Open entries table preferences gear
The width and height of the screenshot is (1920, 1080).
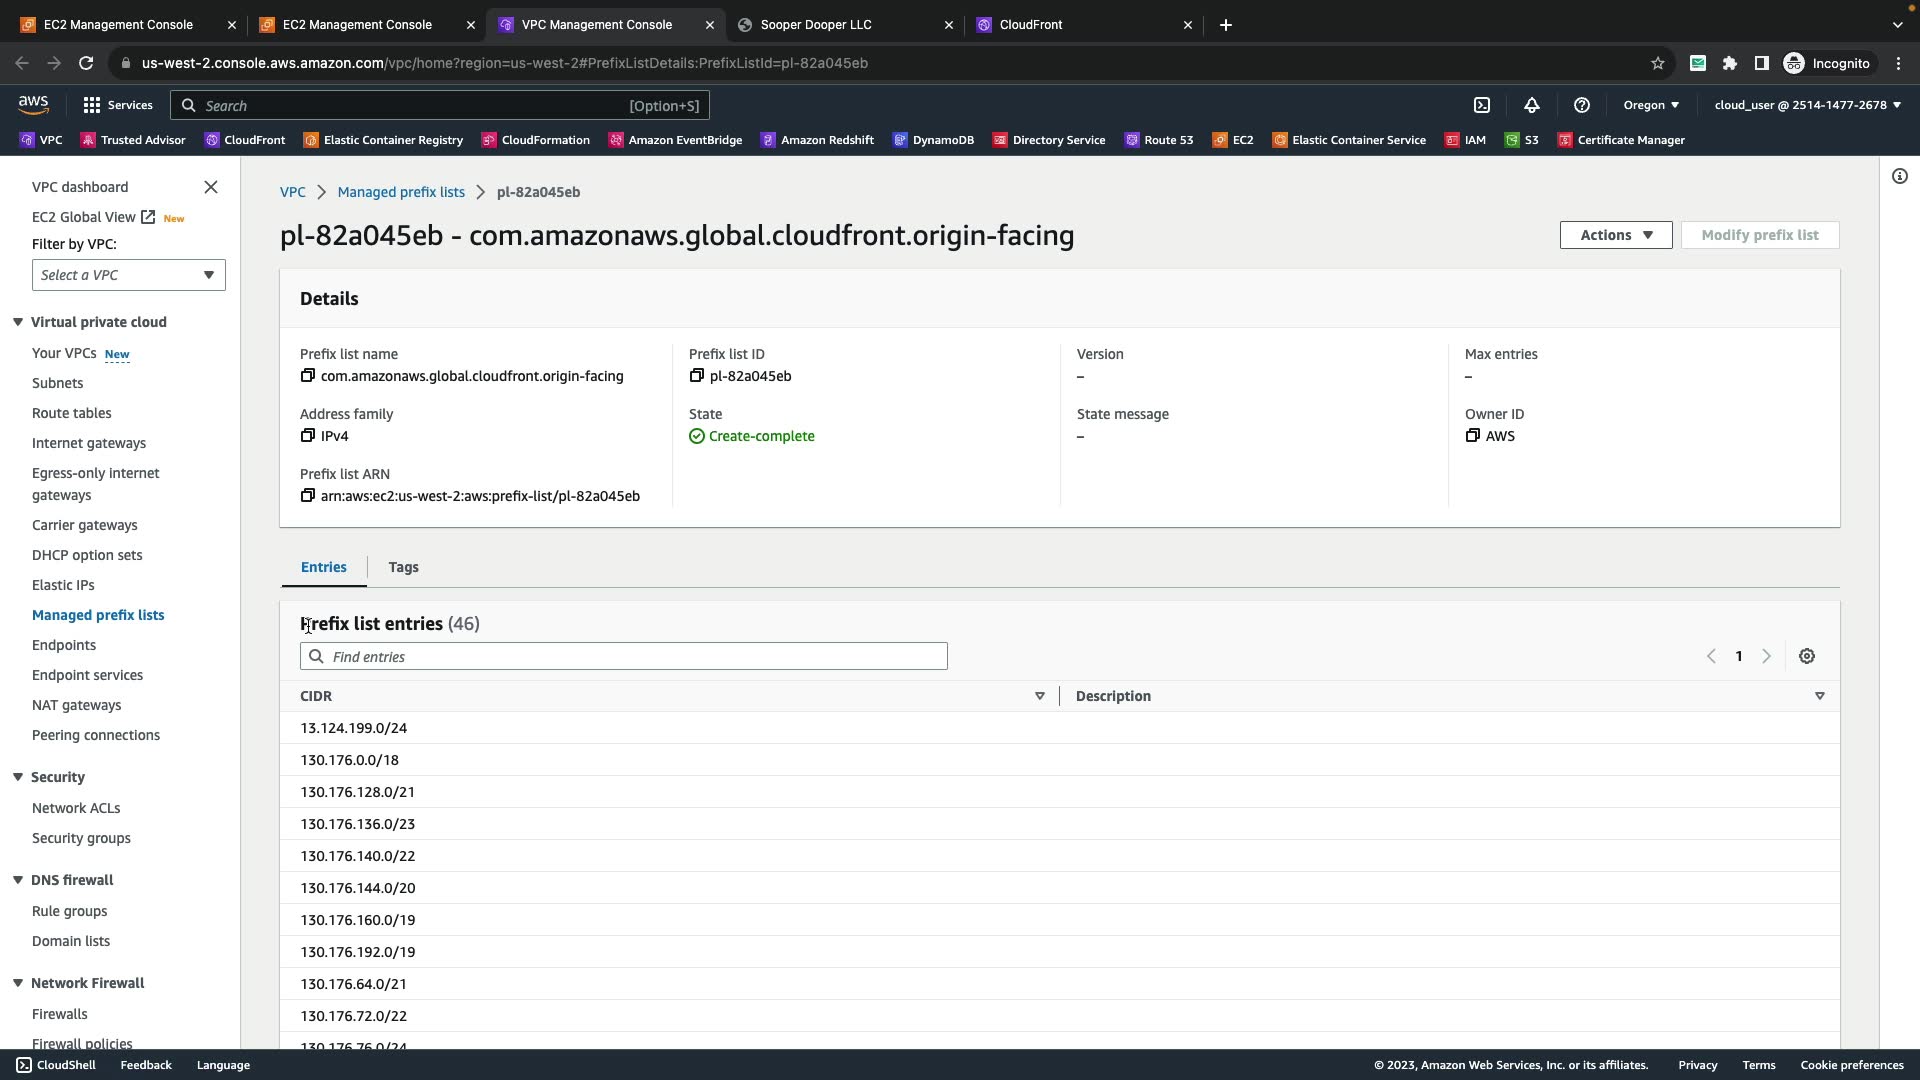point(1807,657)
